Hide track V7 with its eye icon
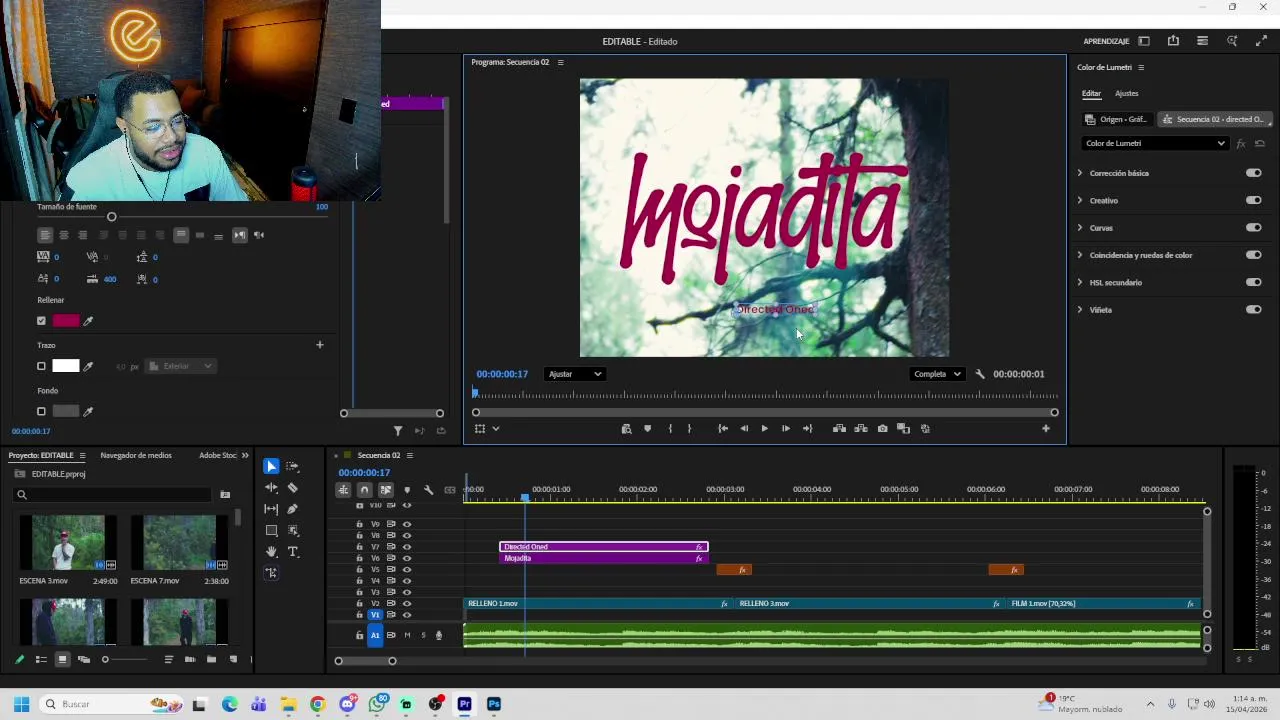The image size is (1280, 720). 407,547
